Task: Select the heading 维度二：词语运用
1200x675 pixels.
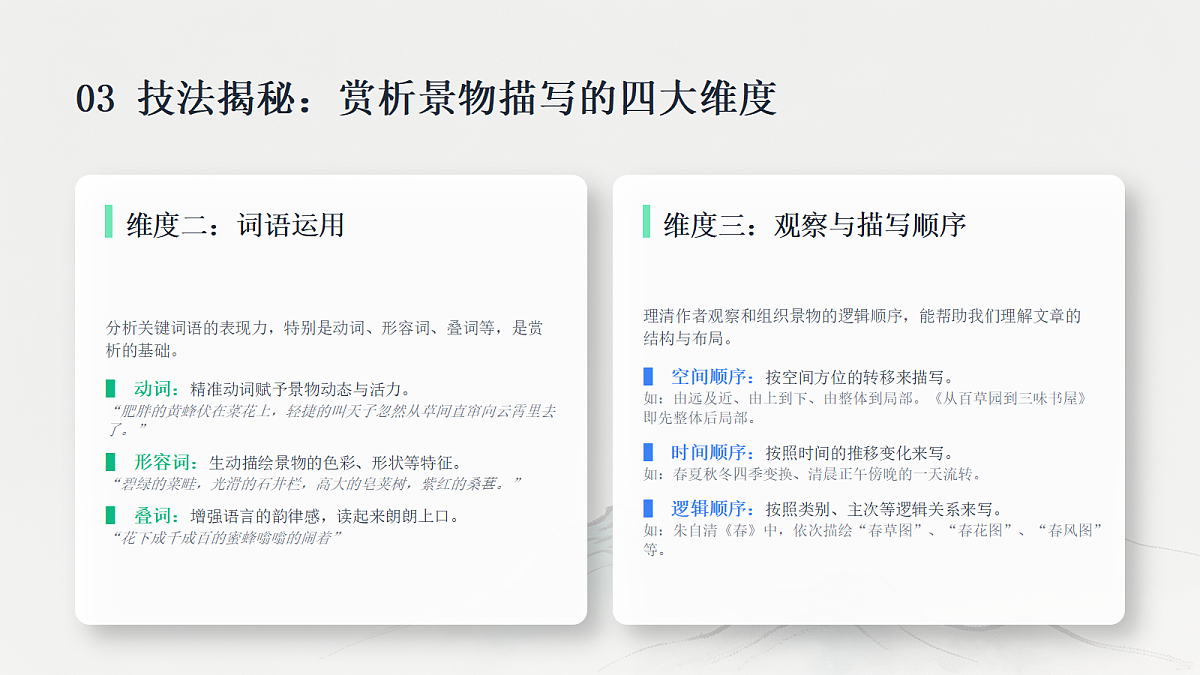Action: [235, 224]
